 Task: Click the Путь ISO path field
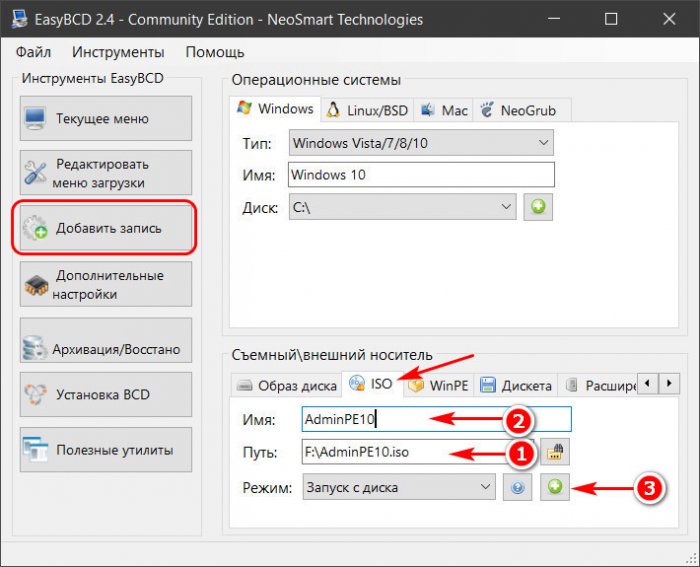(x=418, y=452)
